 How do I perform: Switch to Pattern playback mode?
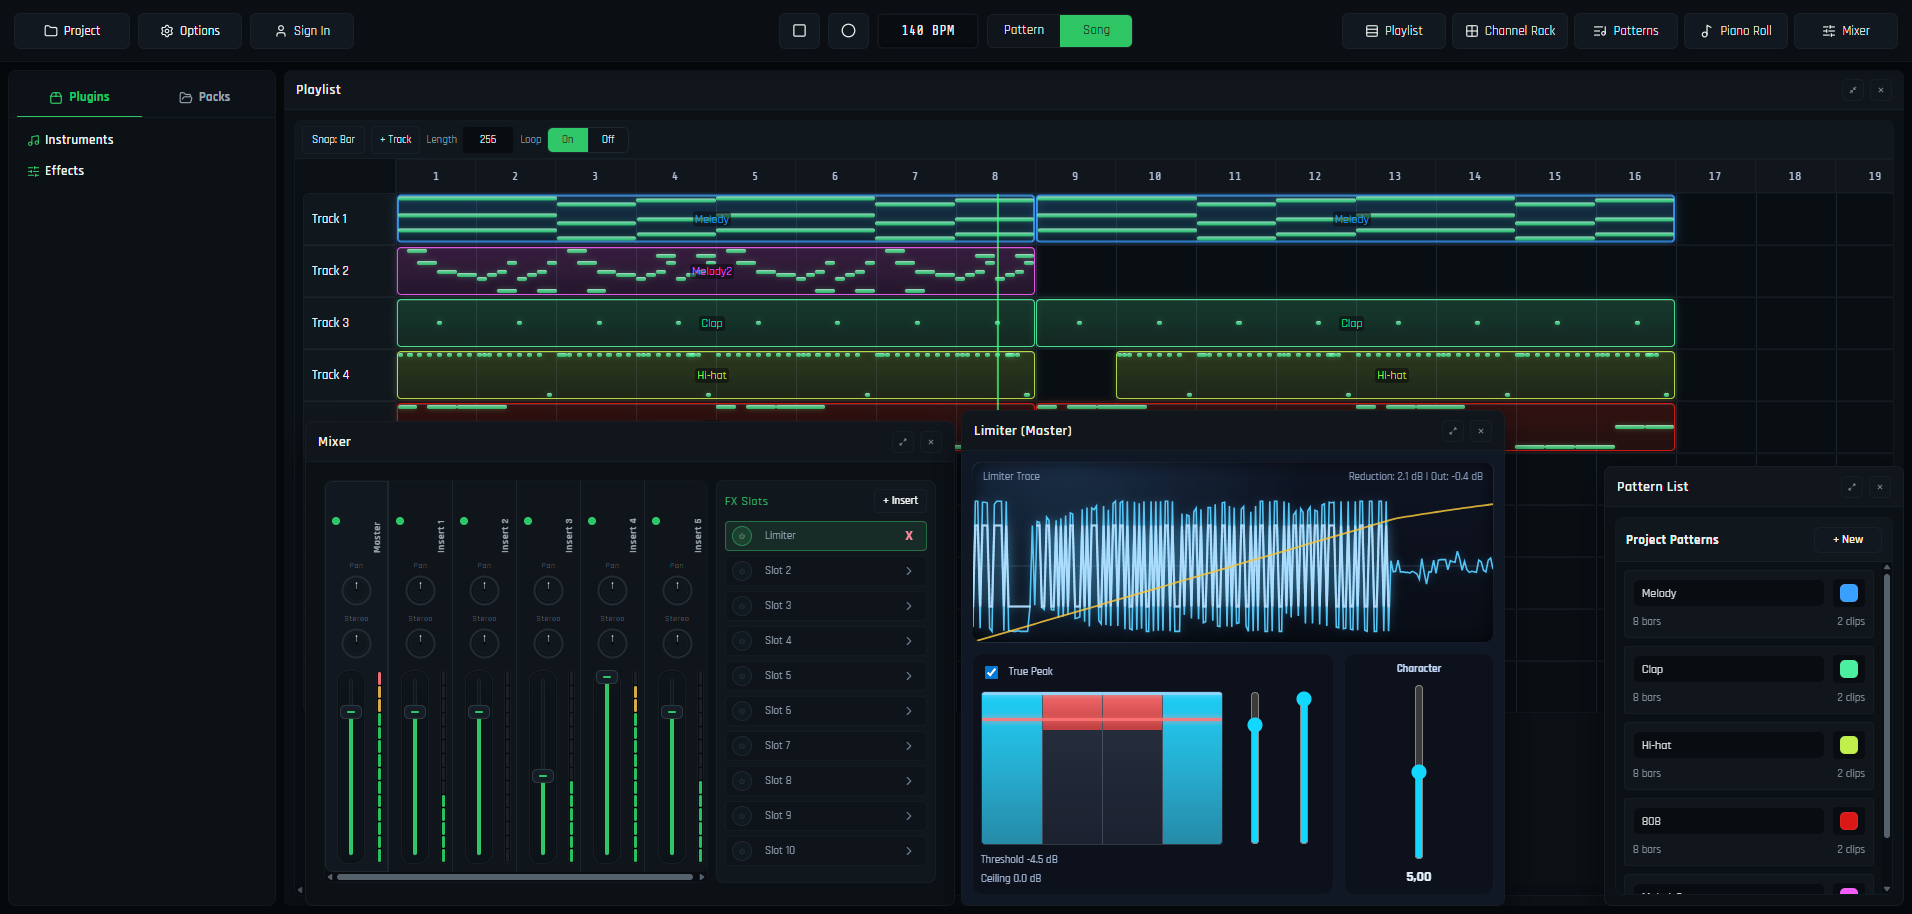[x=1024, y=30]
